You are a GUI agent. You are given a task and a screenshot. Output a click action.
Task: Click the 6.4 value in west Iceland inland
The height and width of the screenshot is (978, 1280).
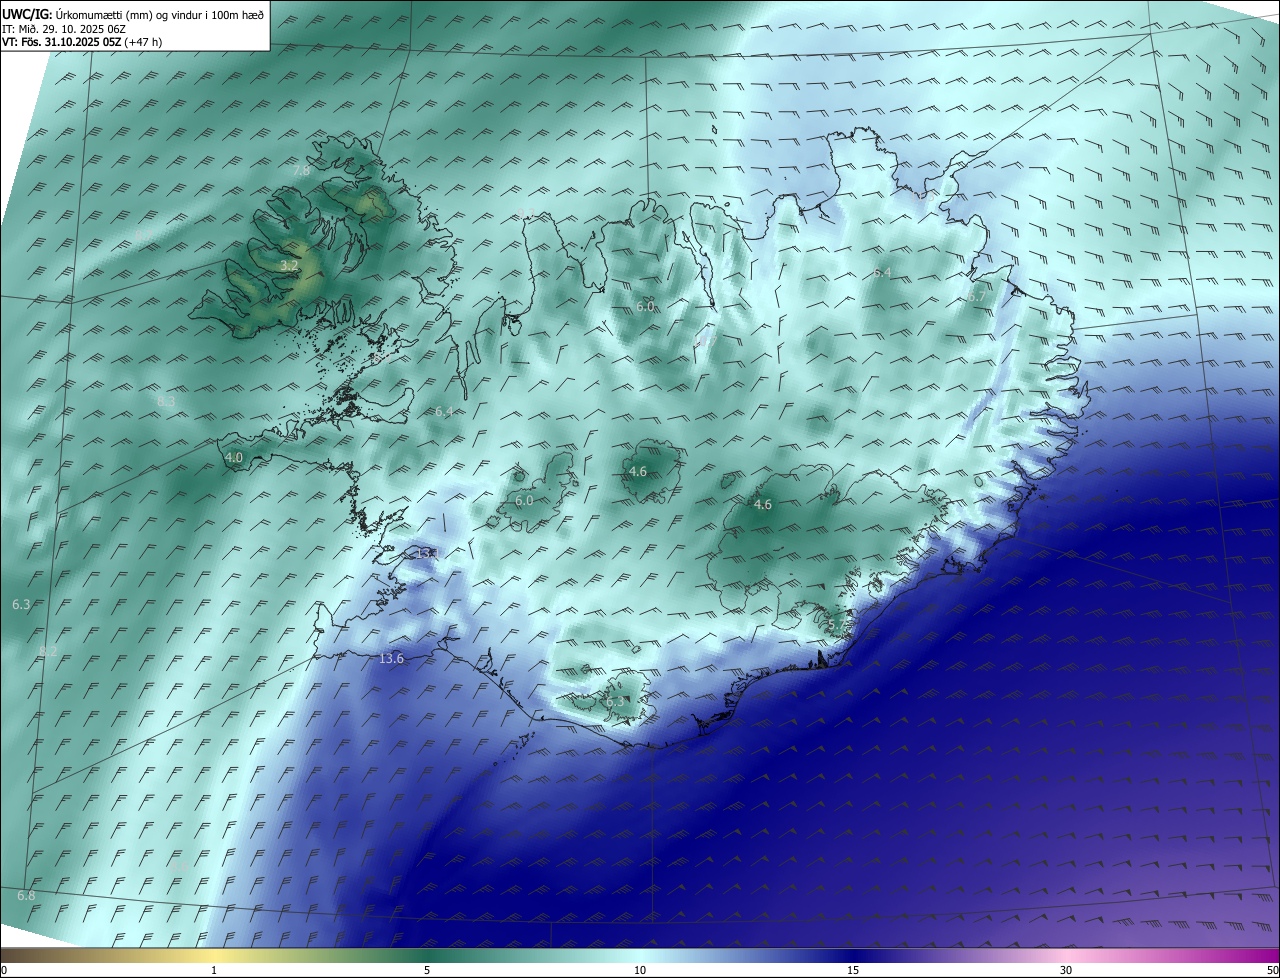445,412
